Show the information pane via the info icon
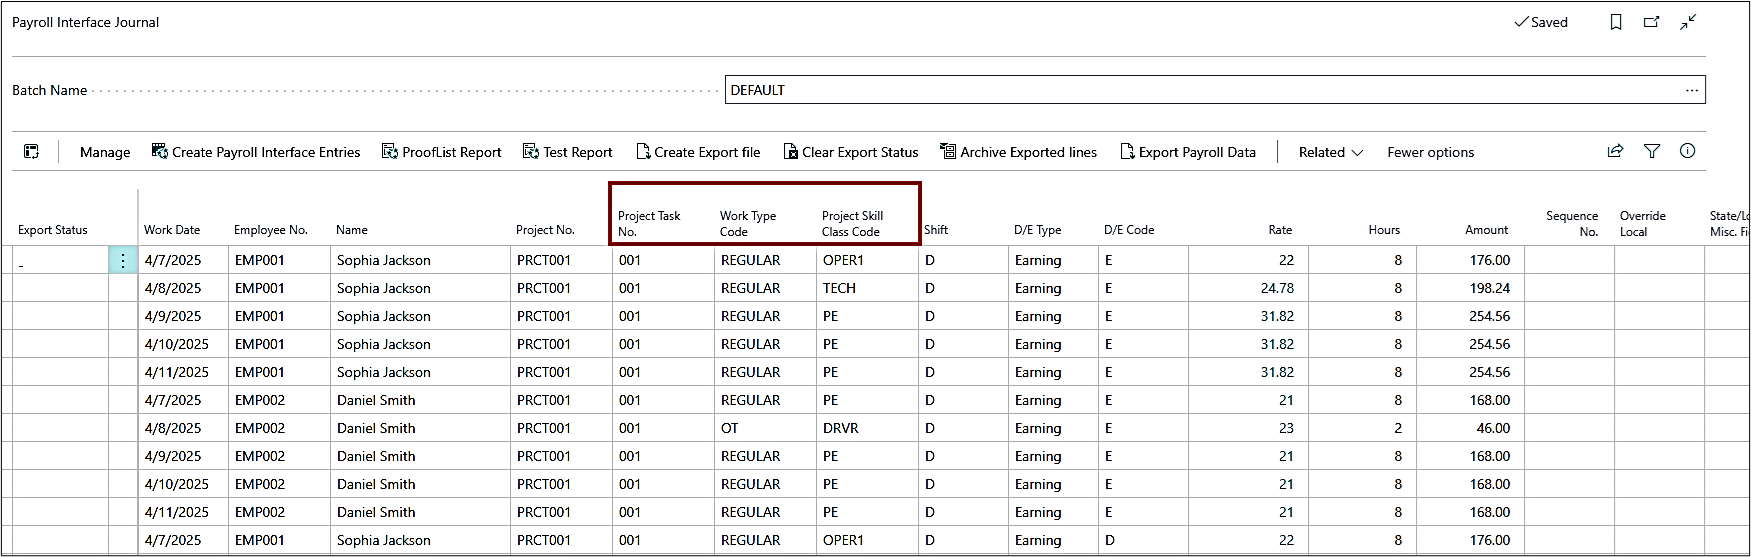 pos(1688,151)
